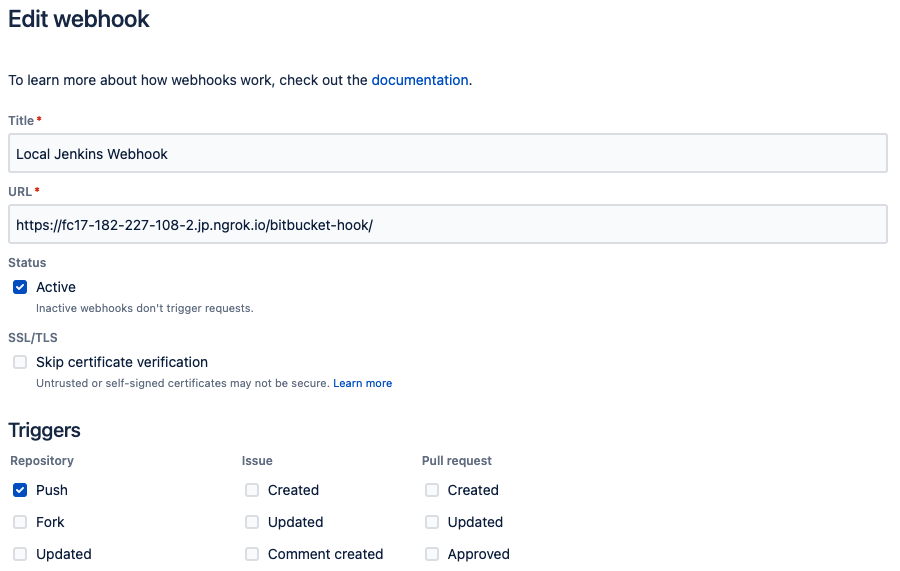Image resolution: width=900 pixels, height=571 pixels.
Task: Uncheck the Active status checkbox
Action: point(20,287)
